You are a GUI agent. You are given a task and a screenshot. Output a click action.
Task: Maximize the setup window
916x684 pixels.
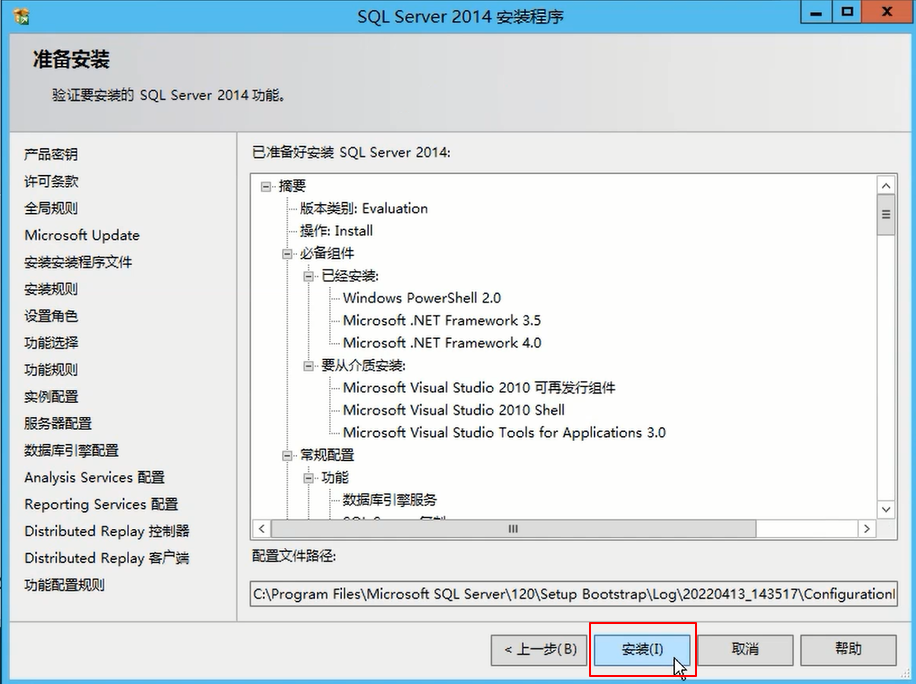pyautogui.click(x=847, y=12)
